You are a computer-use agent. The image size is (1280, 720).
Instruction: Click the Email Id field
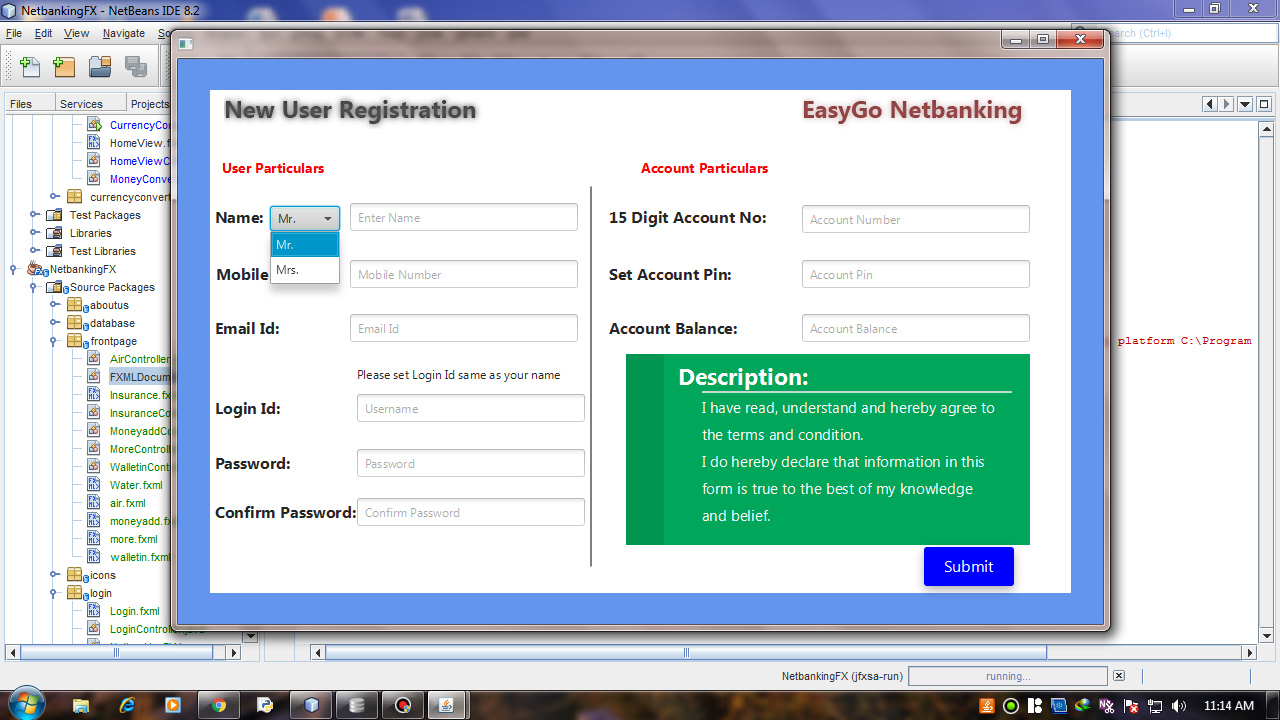click(464, 328)
